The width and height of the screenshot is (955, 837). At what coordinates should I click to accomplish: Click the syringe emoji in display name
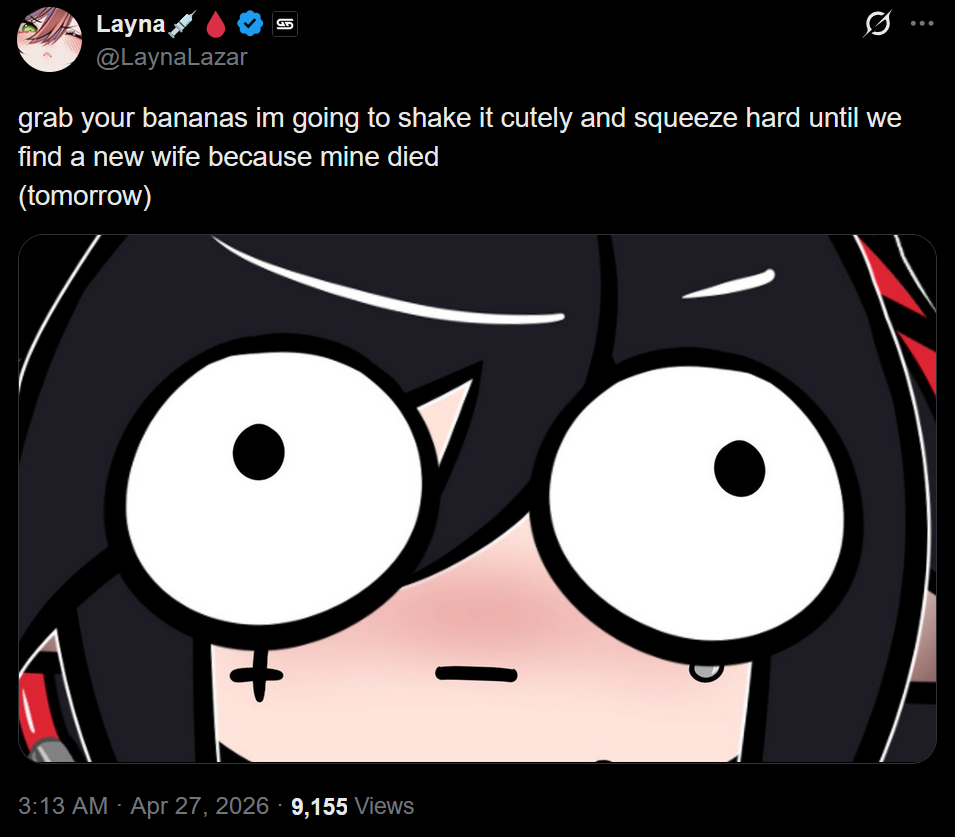[182, 24]
